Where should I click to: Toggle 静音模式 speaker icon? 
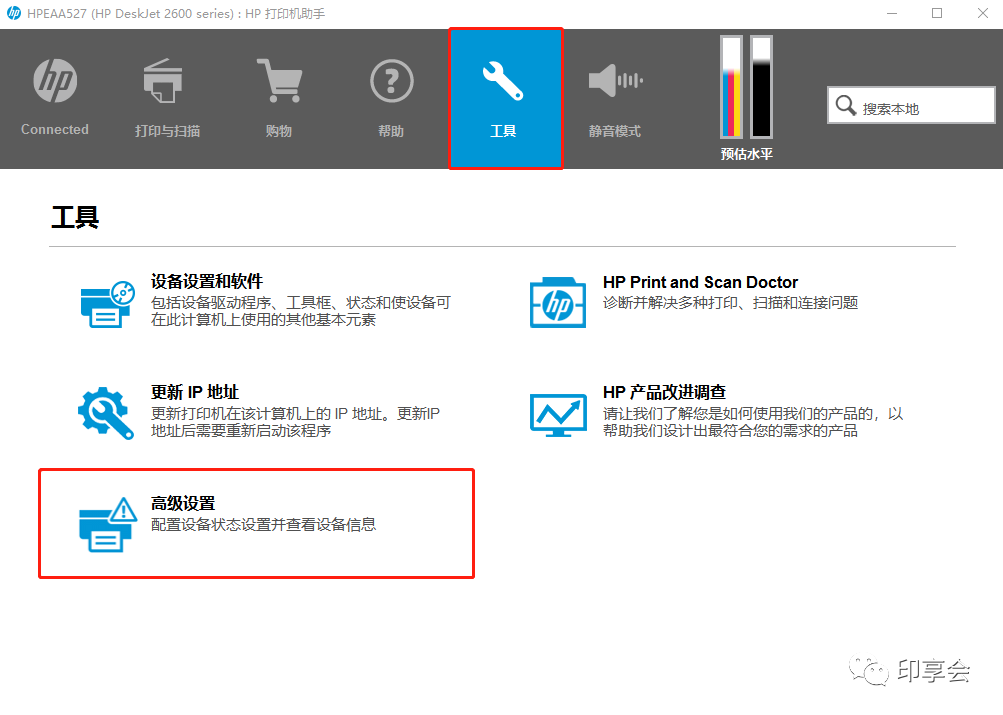(615, 81)
